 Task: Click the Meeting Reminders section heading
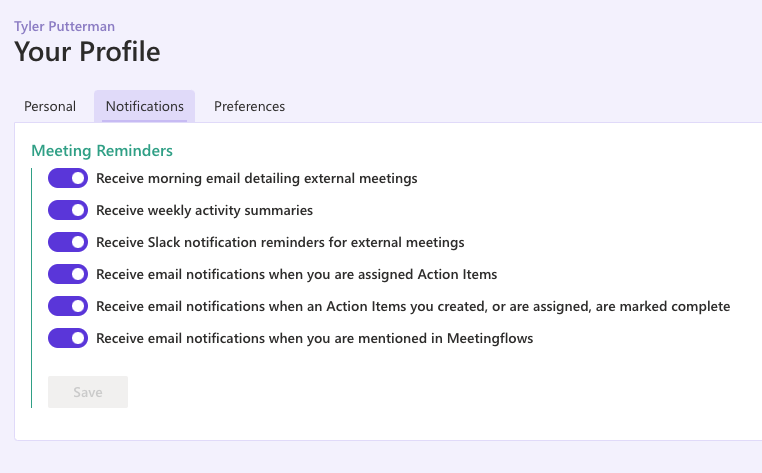[102, 151]
